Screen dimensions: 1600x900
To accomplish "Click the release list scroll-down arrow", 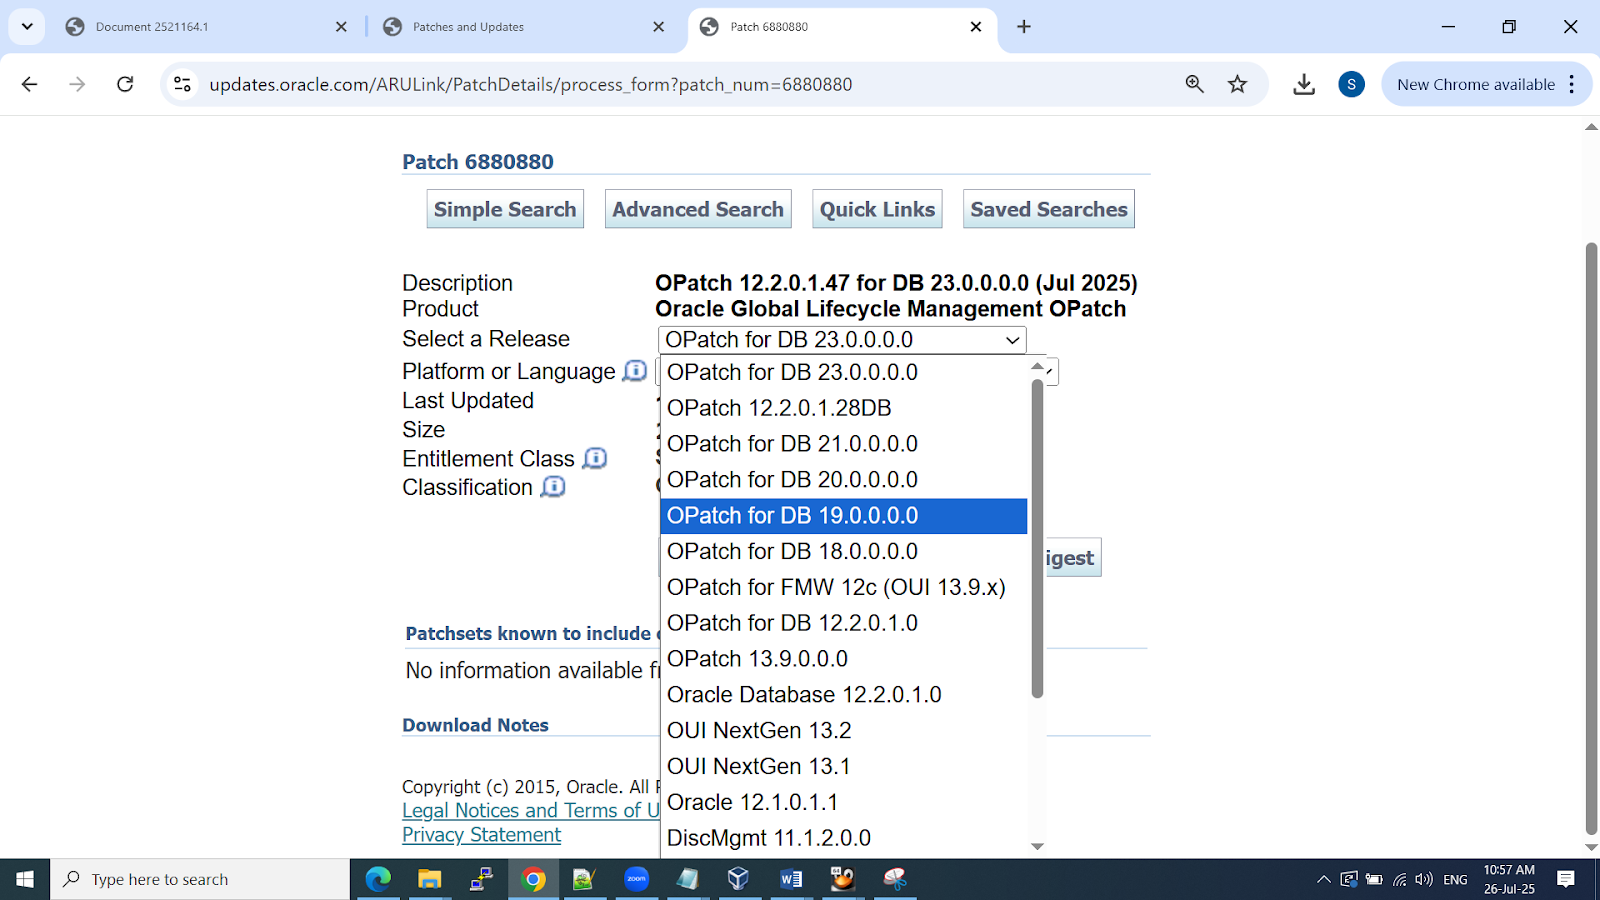I will 1037,847.
